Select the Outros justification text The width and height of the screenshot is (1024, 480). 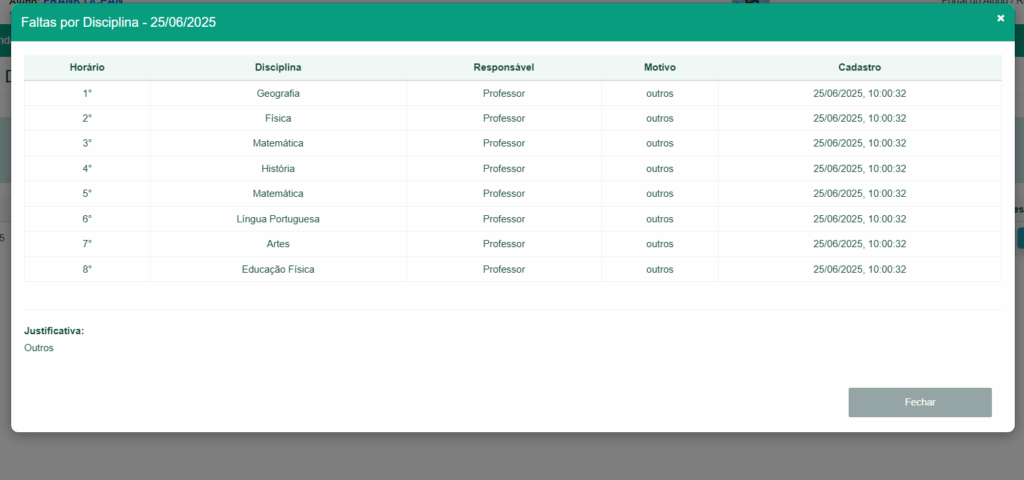(39, 348)
